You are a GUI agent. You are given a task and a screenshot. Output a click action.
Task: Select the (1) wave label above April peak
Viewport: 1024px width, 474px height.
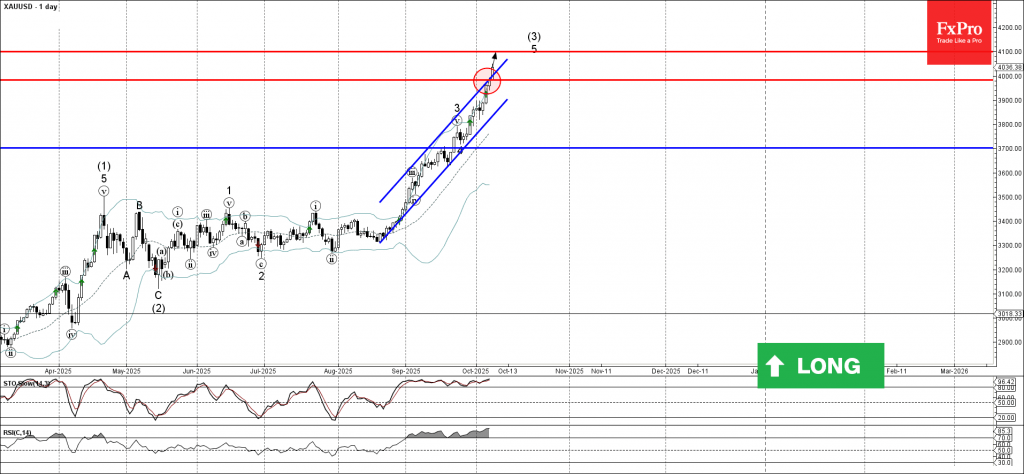[x=104, y=166]
